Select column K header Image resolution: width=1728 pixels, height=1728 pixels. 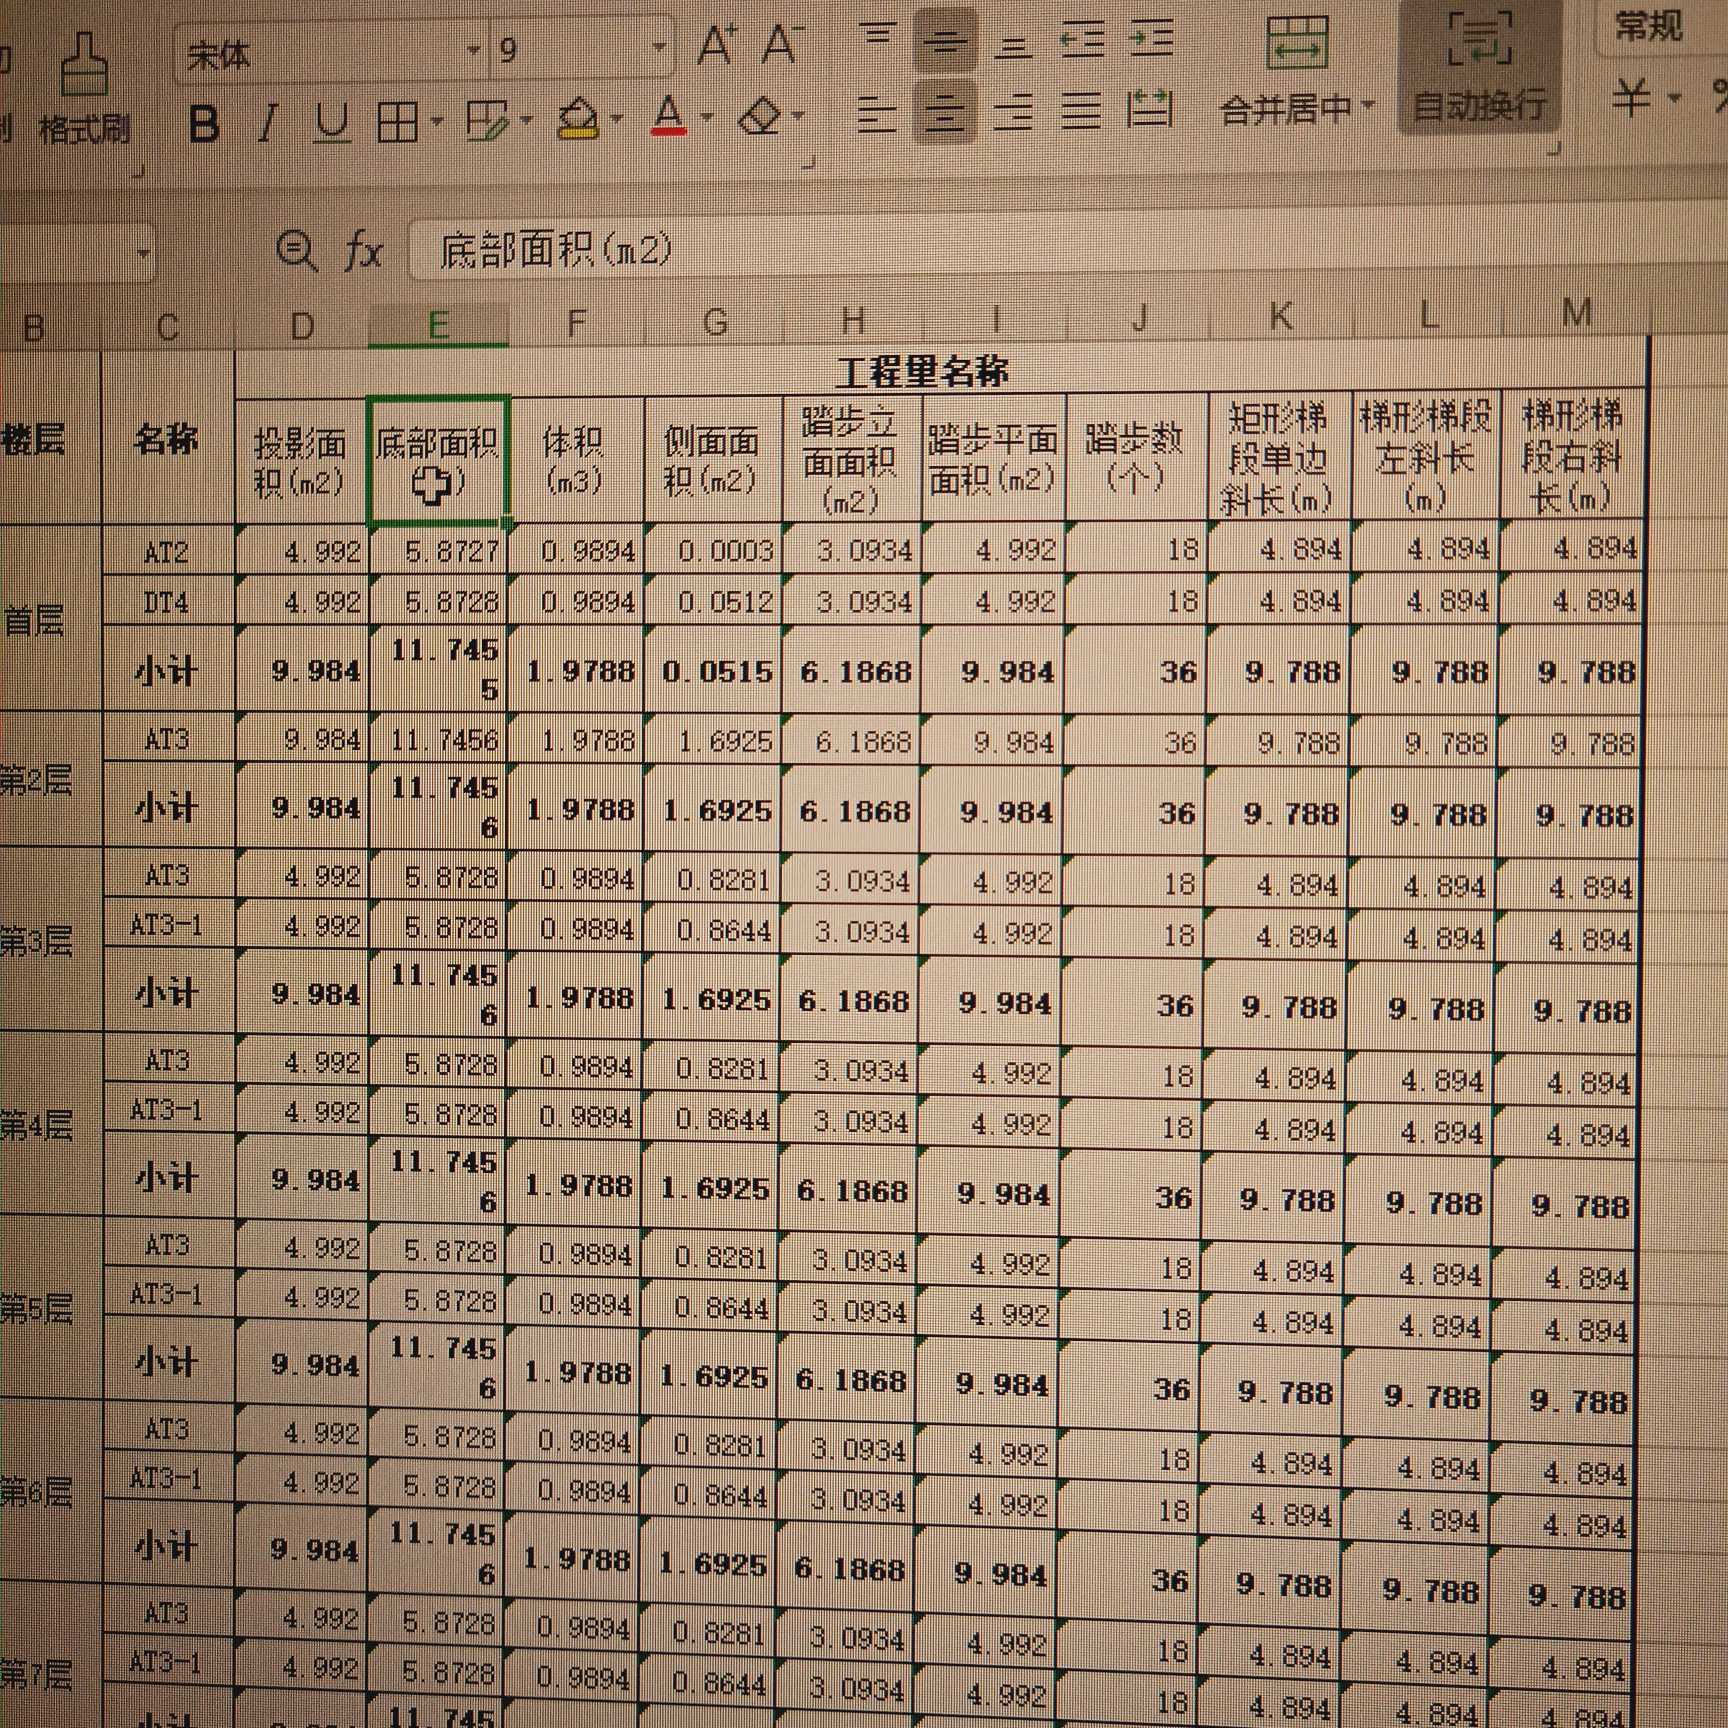(1280, 317)
